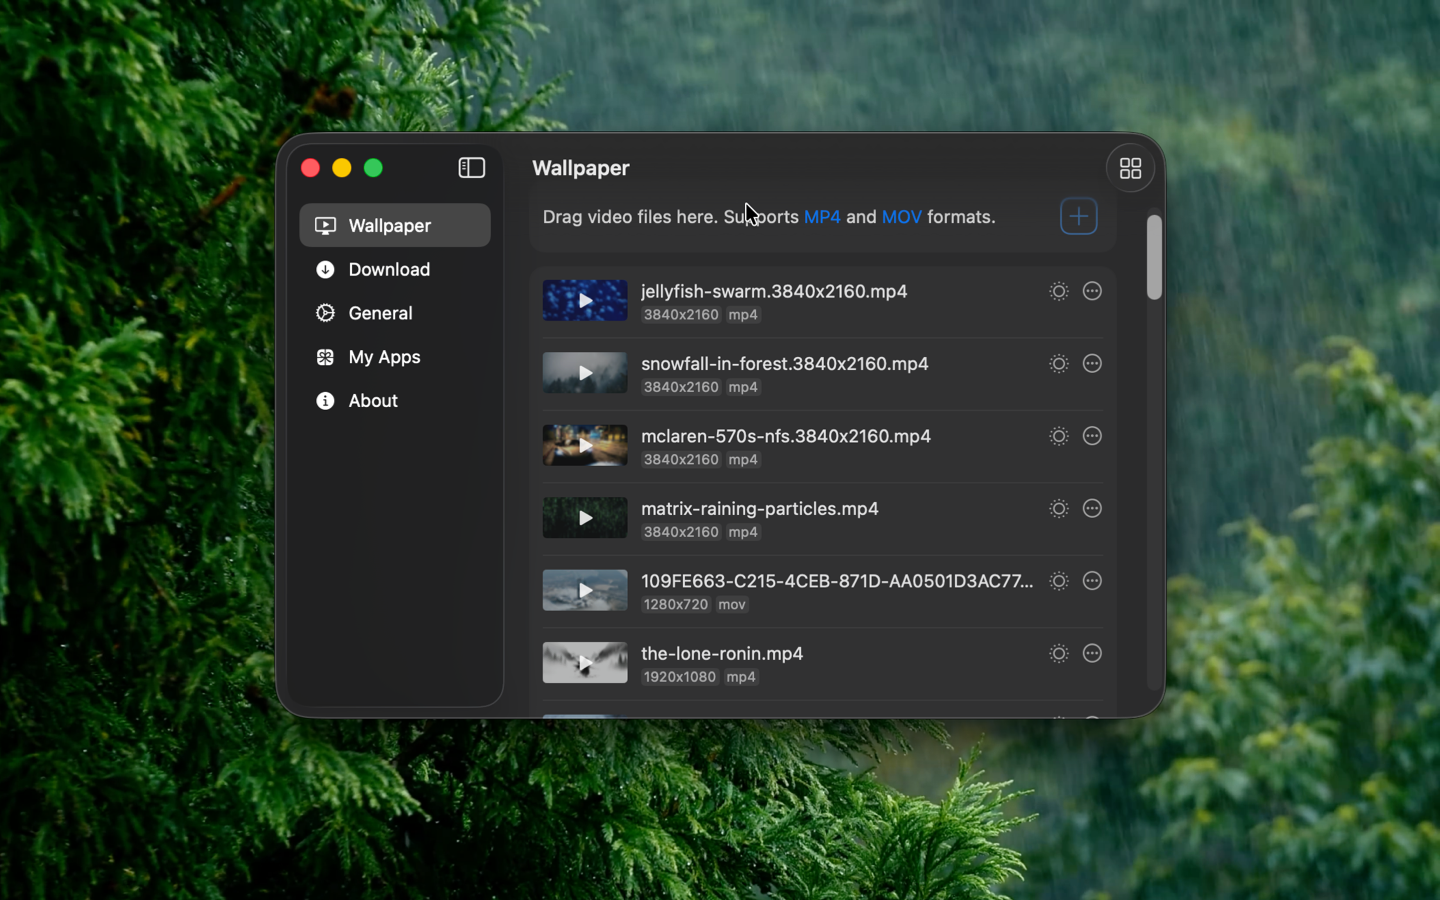Click sun icon for matrix-raining-particles video
The height and width of the screenshot is (900, 1440).
tap(1058, 509)
